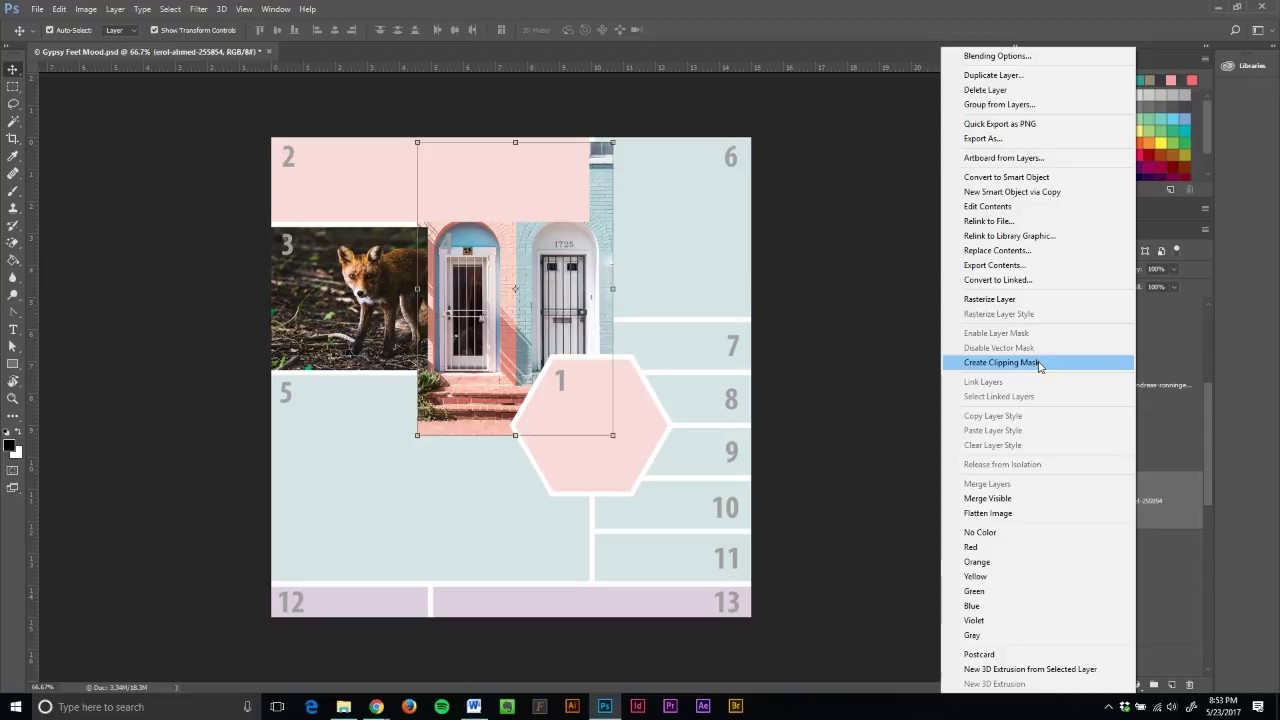Toggle Quick Mask mode
Screen dimensions: 1280x720
tap(13, 470)
